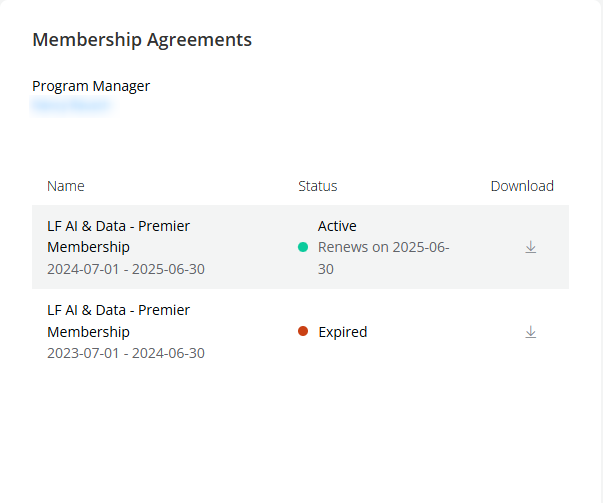
Task: Click the Download column header
Action: point(522,186)
